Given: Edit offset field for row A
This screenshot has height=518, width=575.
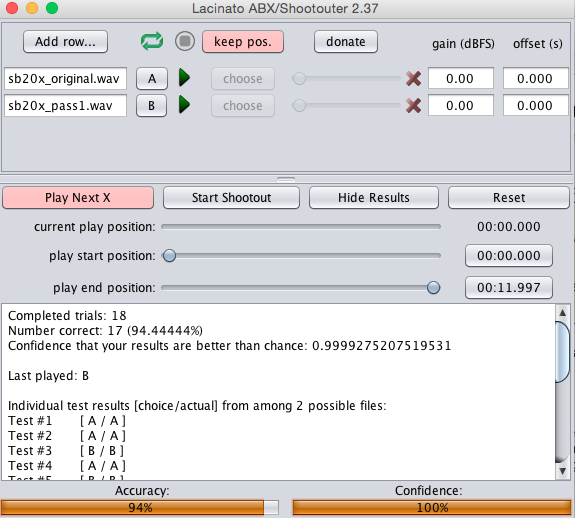Looking at the screenshot, I should tap(535, 78).
